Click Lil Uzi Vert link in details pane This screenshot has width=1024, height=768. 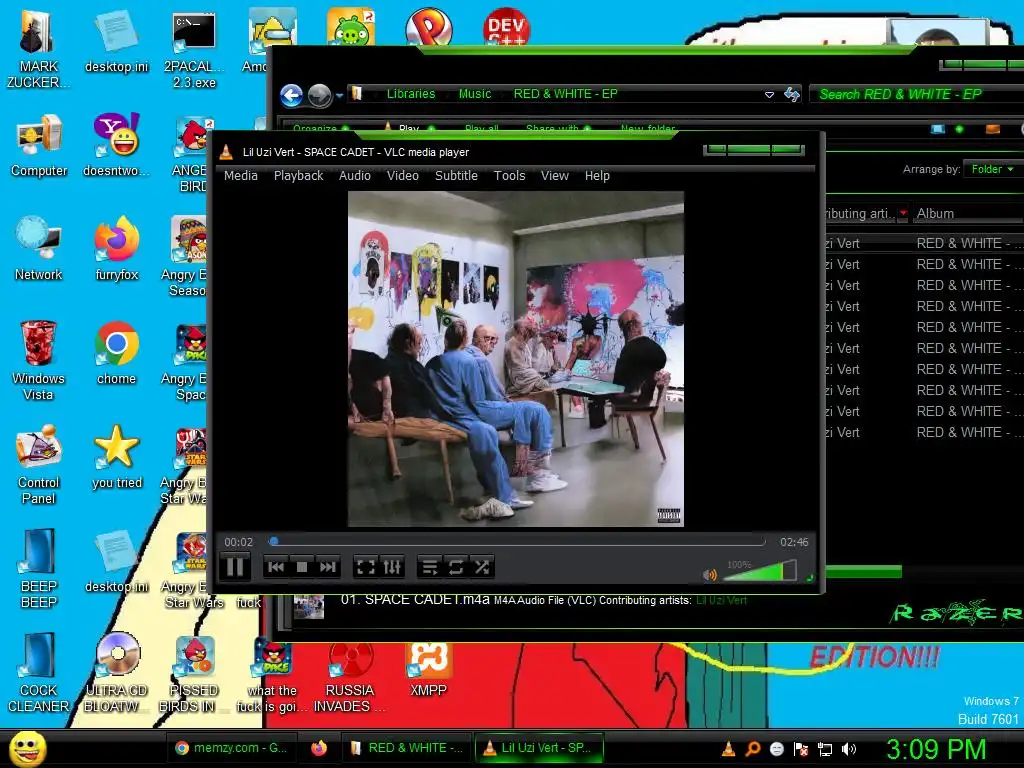[721, 600]
